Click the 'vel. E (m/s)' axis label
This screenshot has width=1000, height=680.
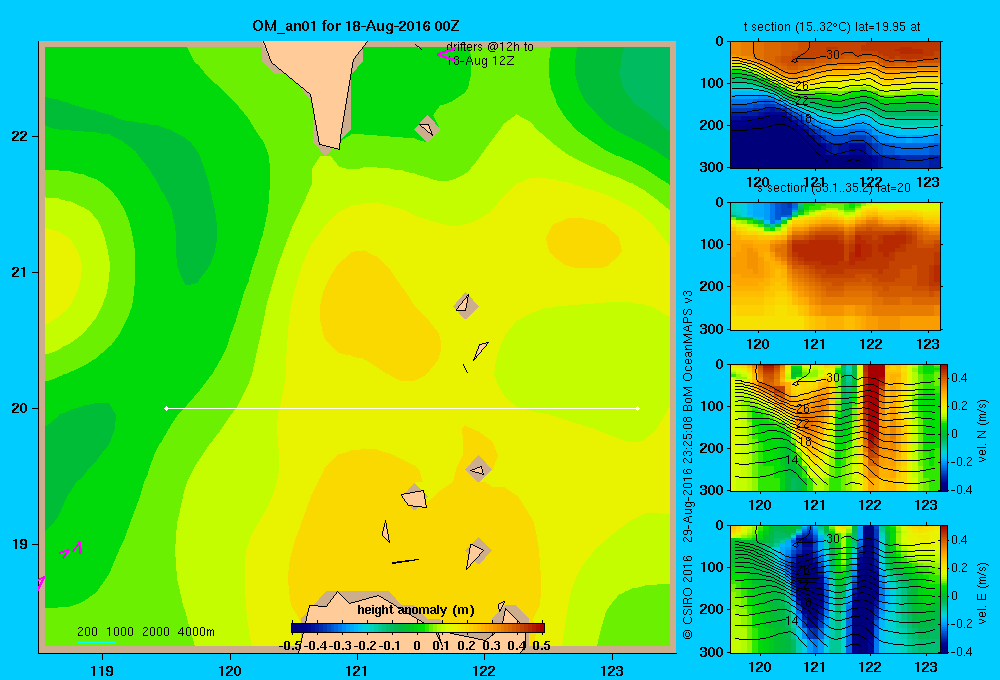pos(982,593)
